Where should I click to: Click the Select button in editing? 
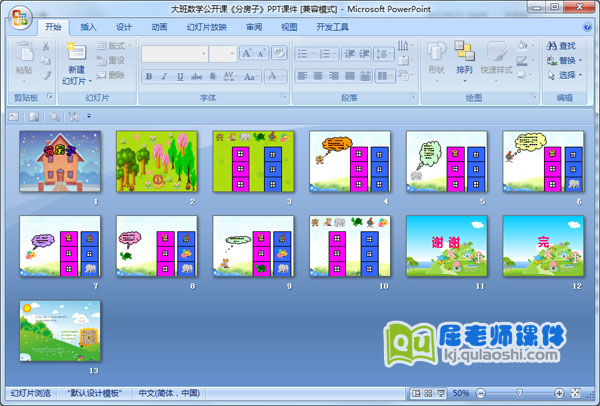(564, 75)
